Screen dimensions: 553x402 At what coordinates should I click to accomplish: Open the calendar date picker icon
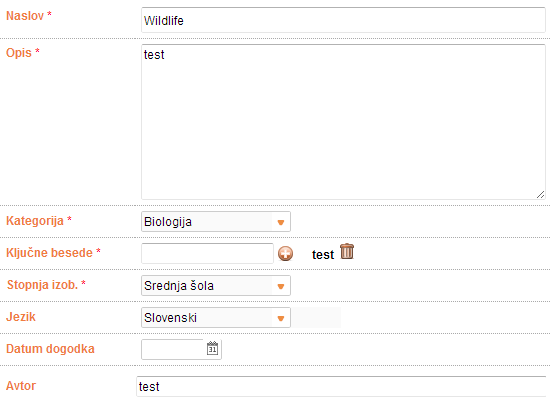point(212,349)
